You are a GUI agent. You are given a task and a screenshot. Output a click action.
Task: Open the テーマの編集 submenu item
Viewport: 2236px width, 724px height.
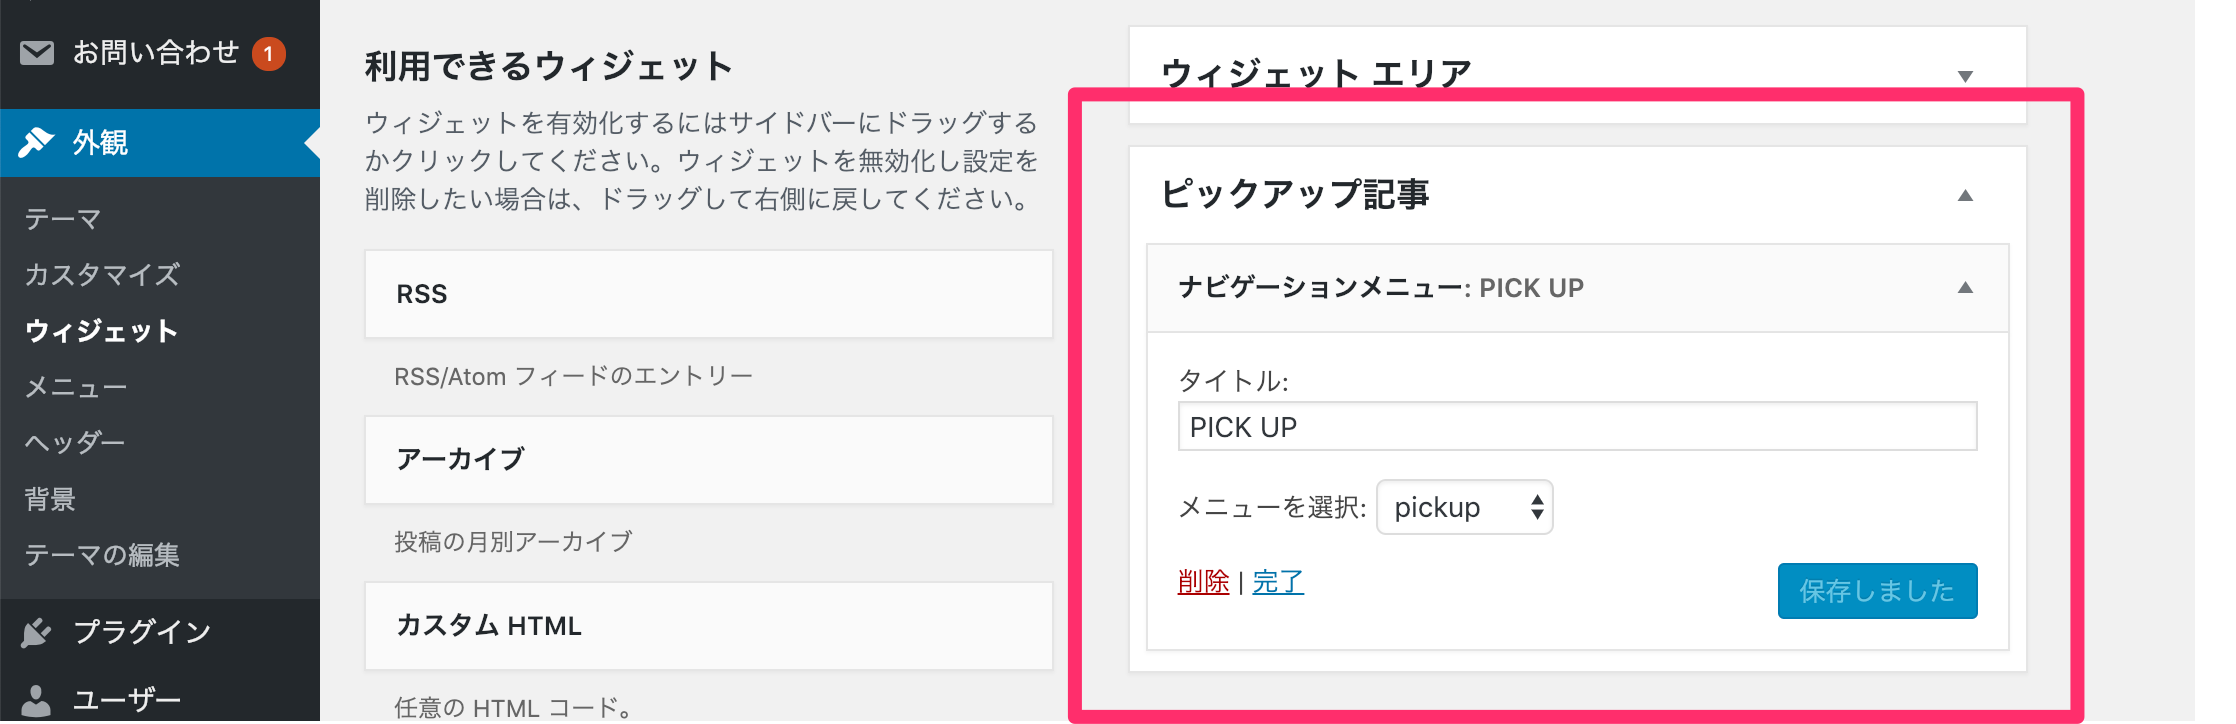(x=102, y=555)
